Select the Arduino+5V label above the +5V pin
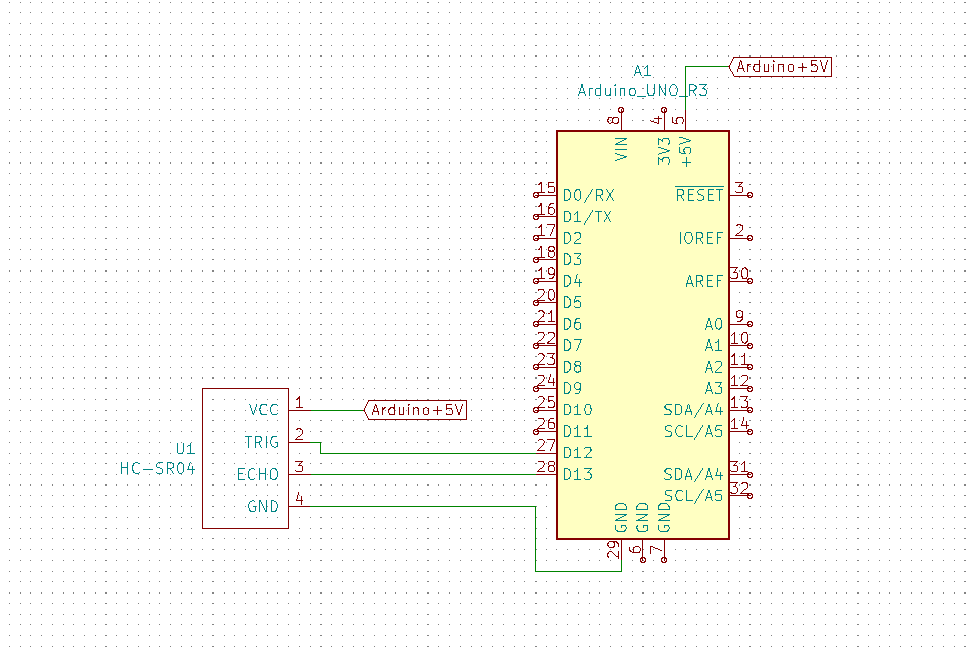973x657 pixels. (781, 67)
